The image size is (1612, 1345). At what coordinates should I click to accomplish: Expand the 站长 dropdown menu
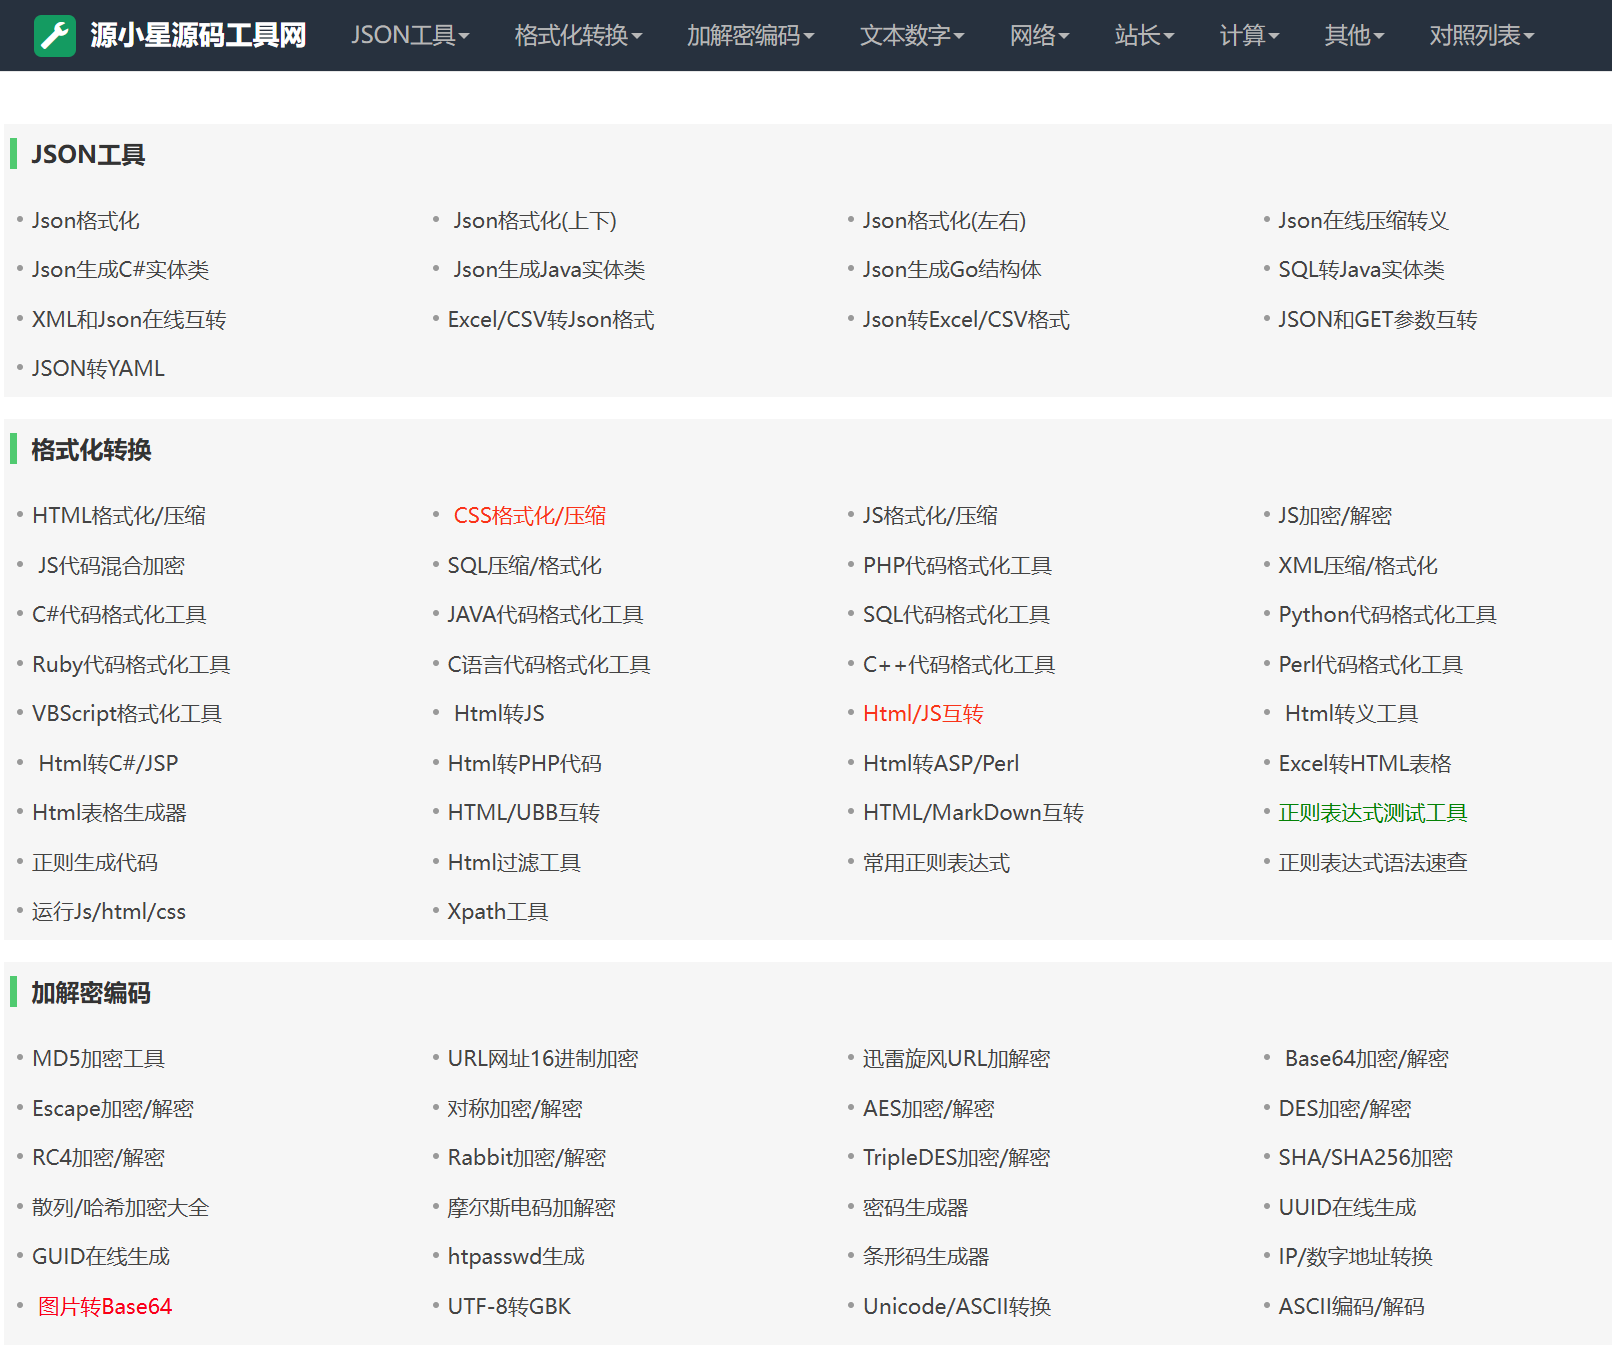coord(1143,35)
